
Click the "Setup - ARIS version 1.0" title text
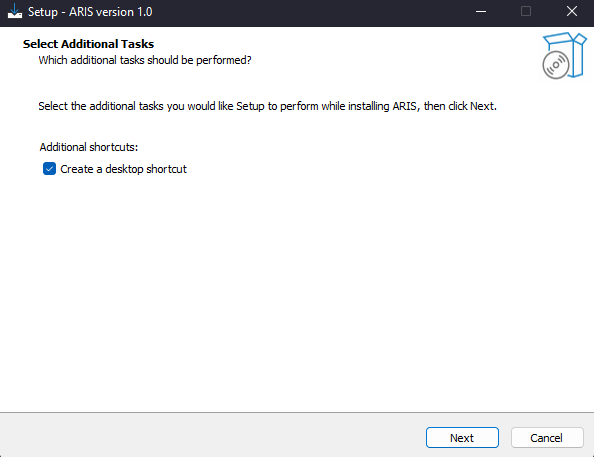tap(90, 12)
